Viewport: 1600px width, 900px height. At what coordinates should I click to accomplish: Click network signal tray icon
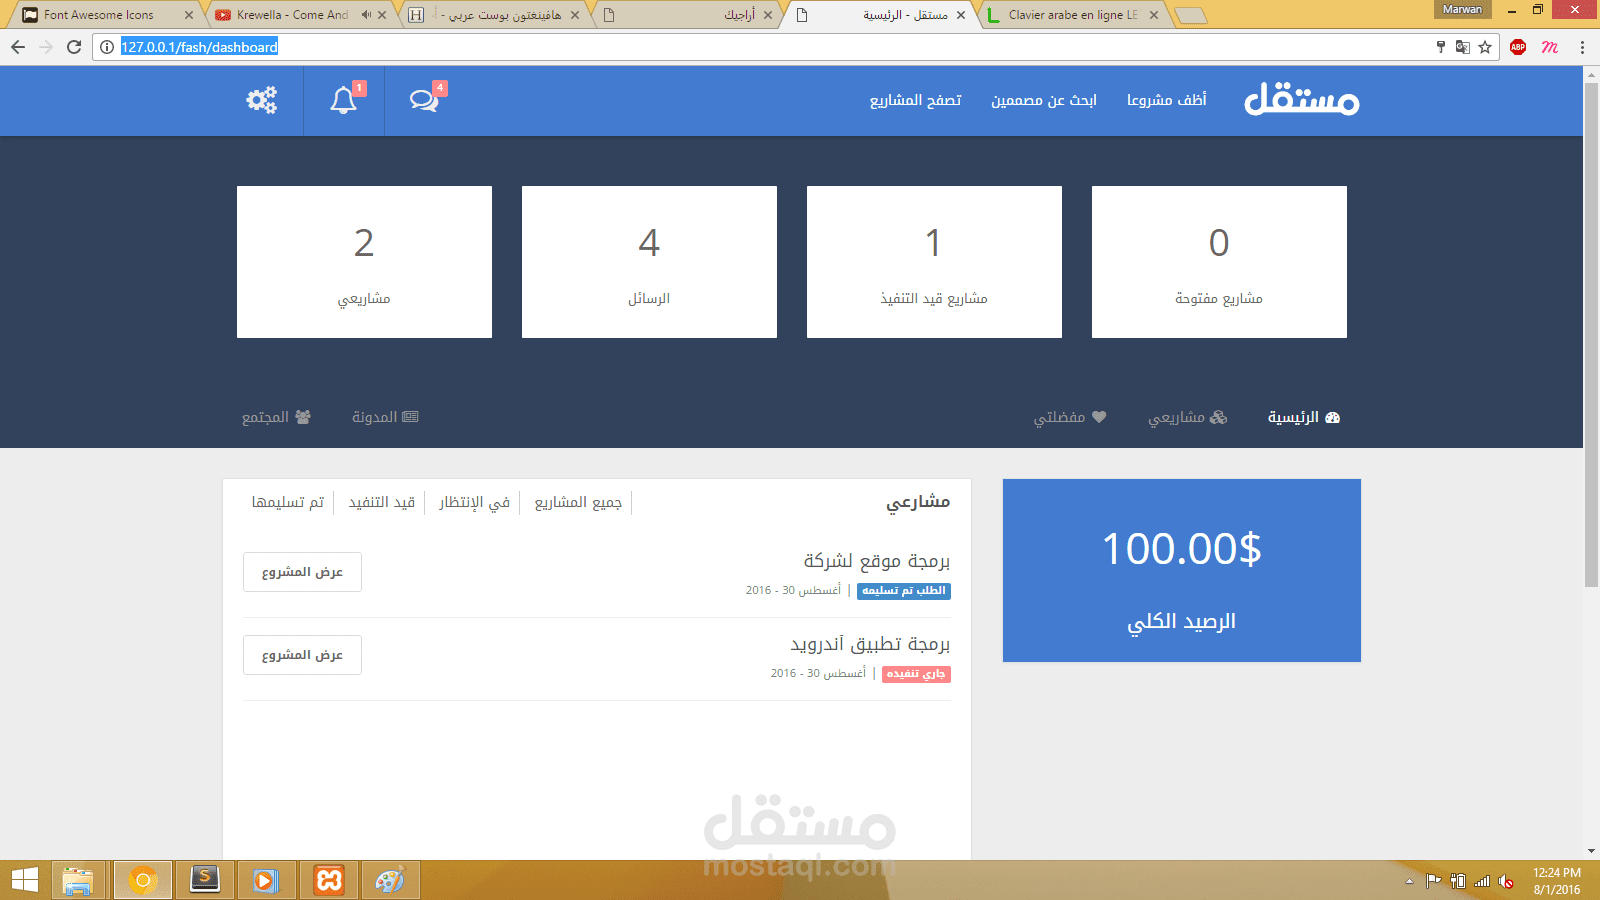pyautogui.click(x=1482, y=881)
